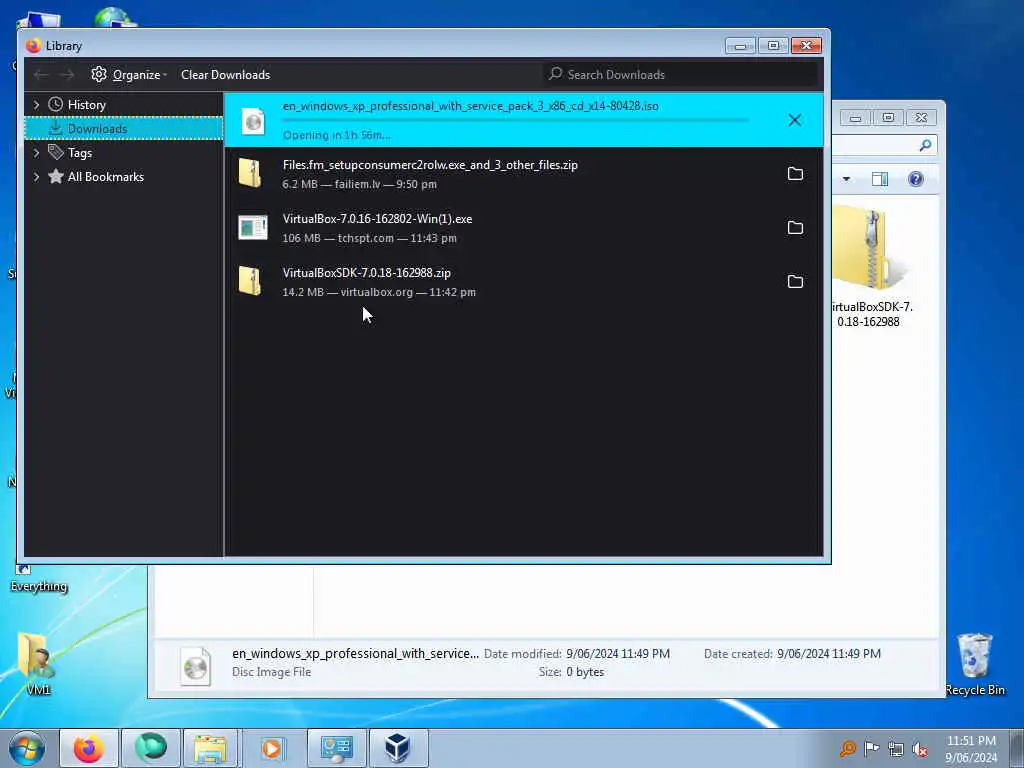
Task: Click the disc image icon of the ISO download
Action: tap(253, 121)
